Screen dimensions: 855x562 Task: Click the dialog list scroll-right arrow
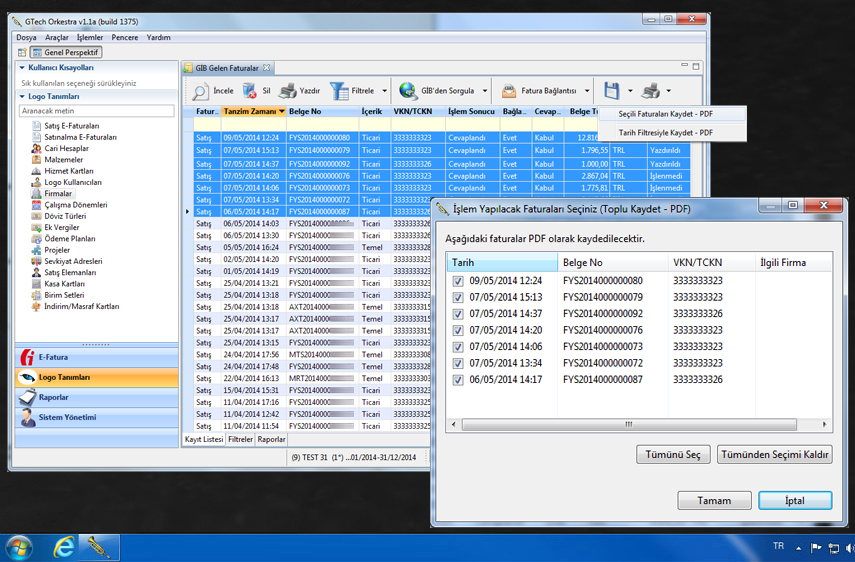point(824,424)
